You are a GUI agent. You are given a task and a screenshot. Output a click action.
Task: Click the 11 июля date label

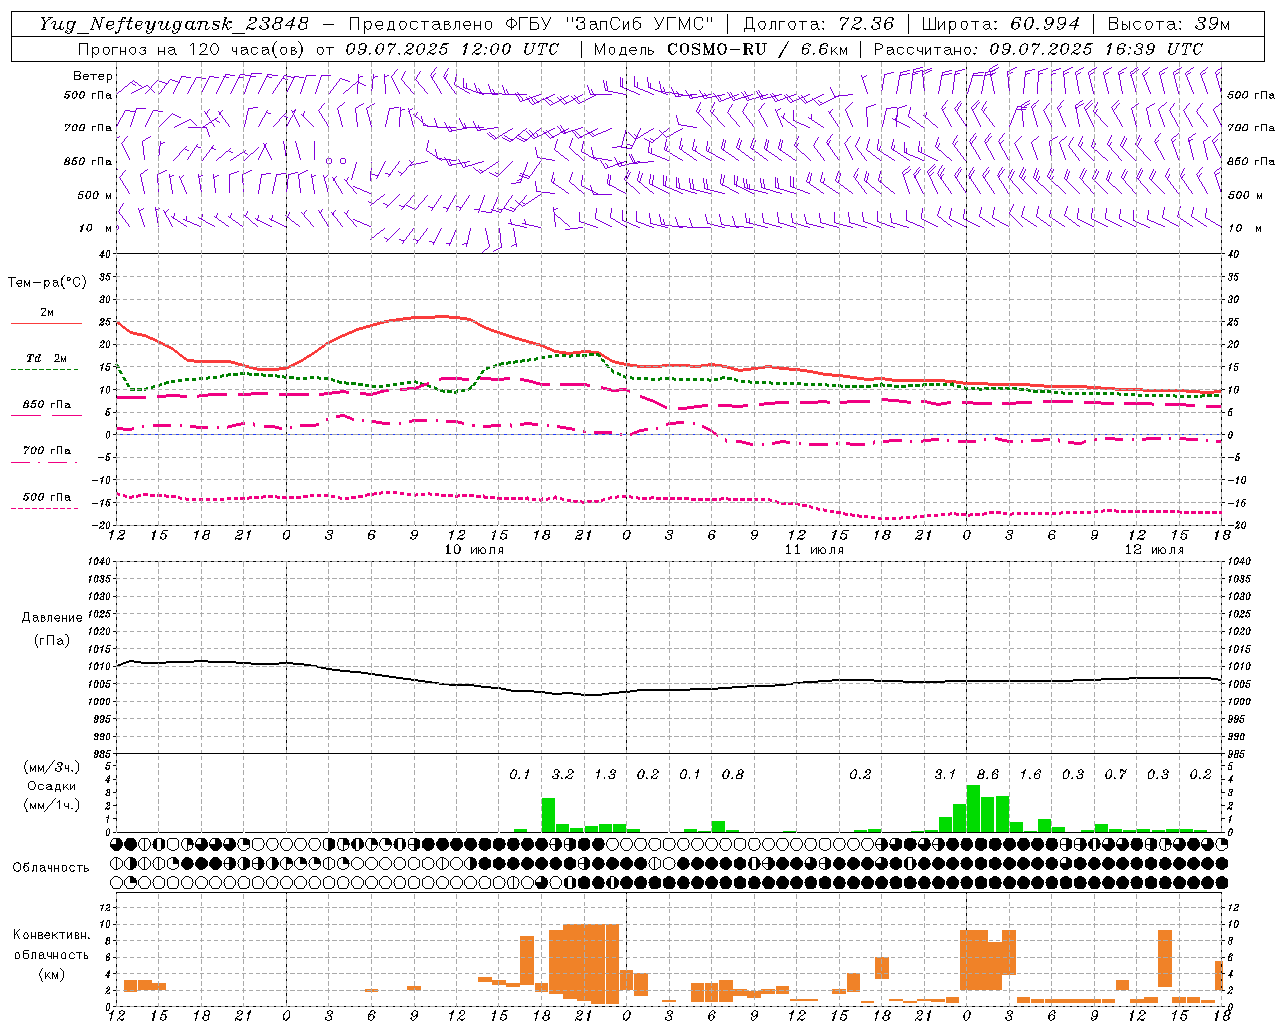pyautogui.click(x=815, y=550)
